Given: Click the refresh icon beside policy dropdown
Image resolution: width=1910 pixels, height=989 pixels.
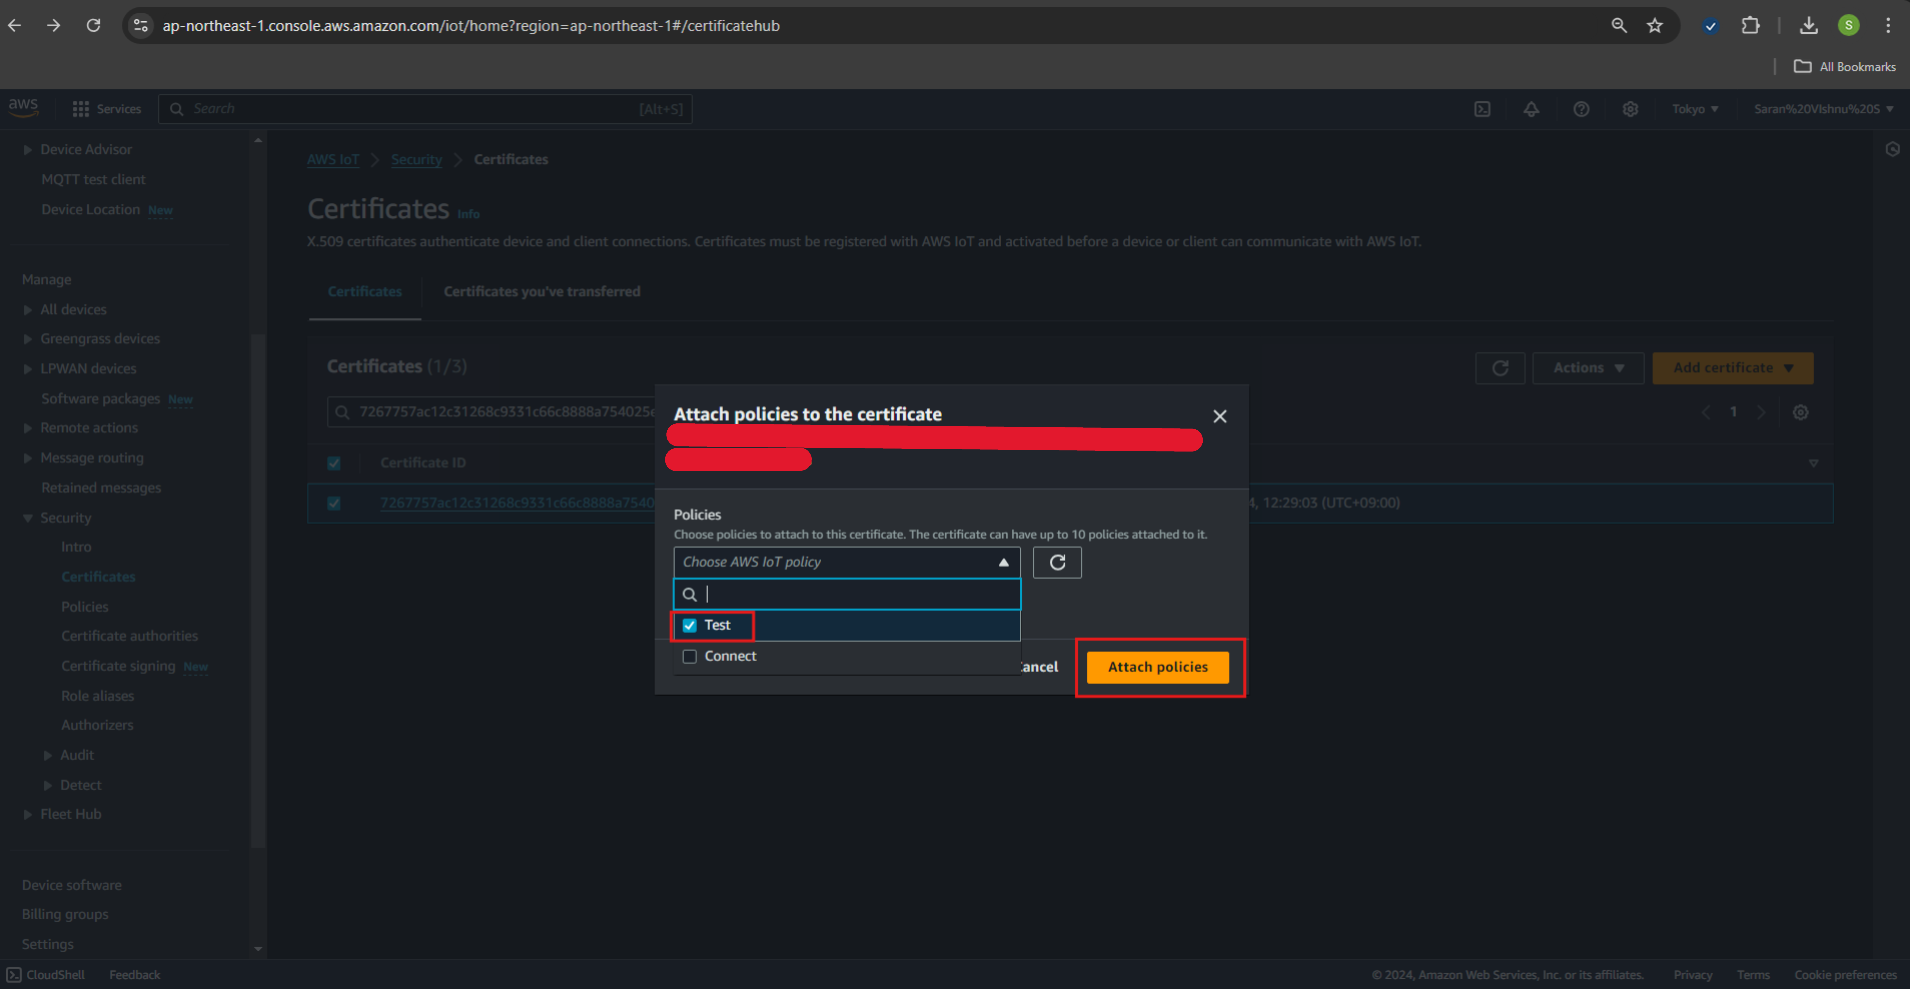Looking at the screenshot, I should coord(1057,563).
